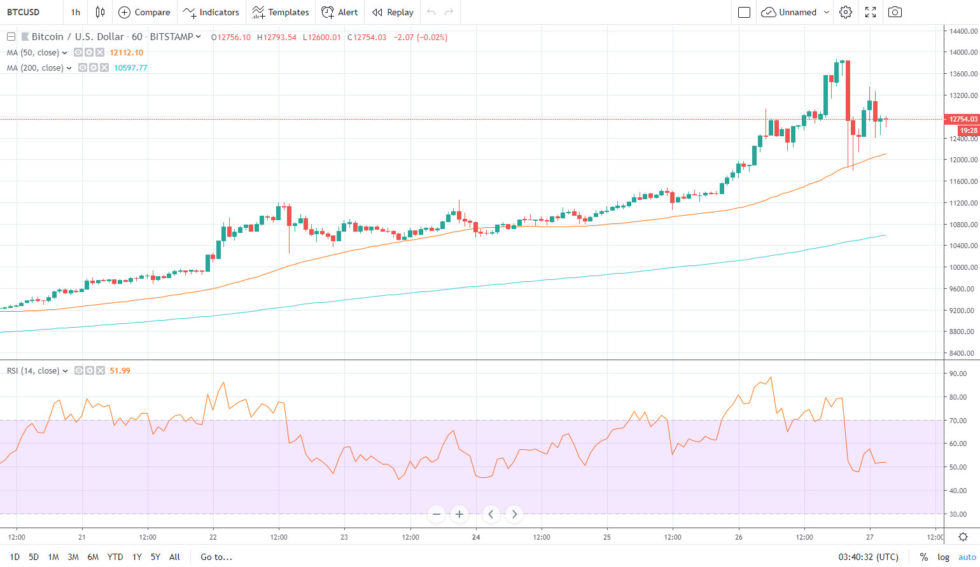Select the current price label 12754.03
The height and width of the screenshot is (567, 980).
(961, 119)
